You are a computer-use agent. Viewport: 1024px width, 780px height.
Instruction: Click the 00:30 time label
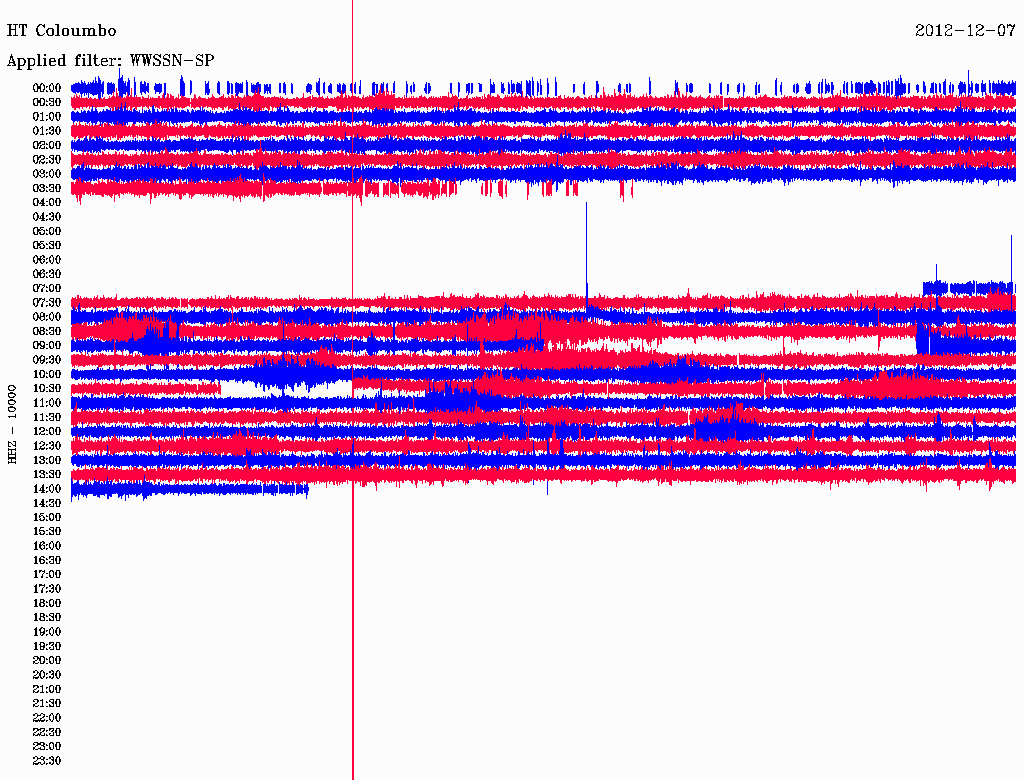tap(47, 102)
